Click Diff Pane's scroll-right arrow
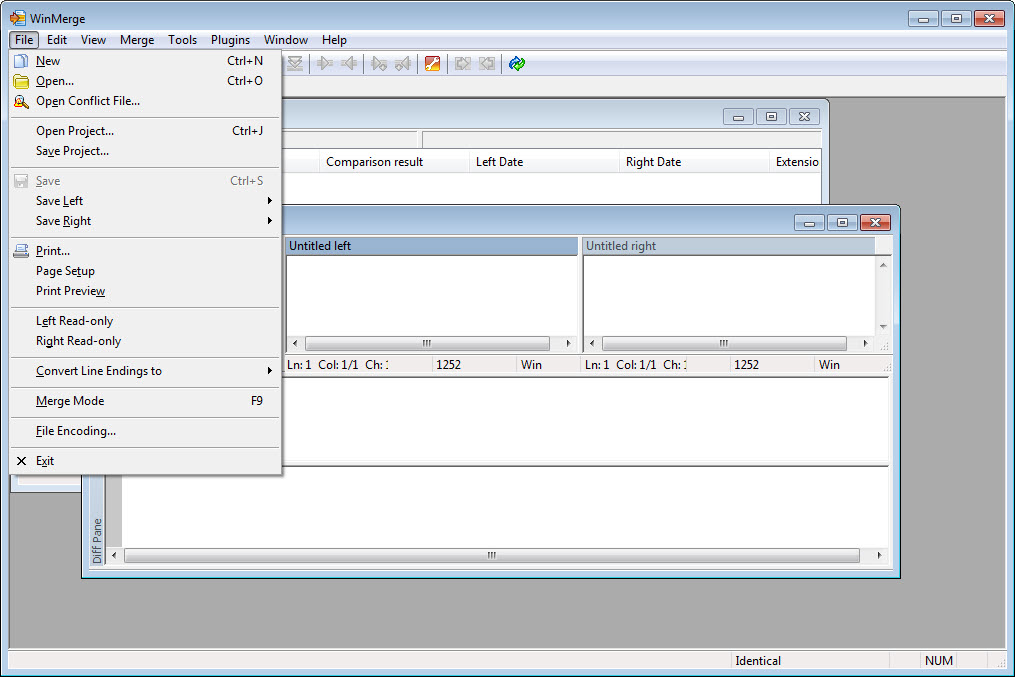Screen dimensions: 1015x677 click(879, 555)
